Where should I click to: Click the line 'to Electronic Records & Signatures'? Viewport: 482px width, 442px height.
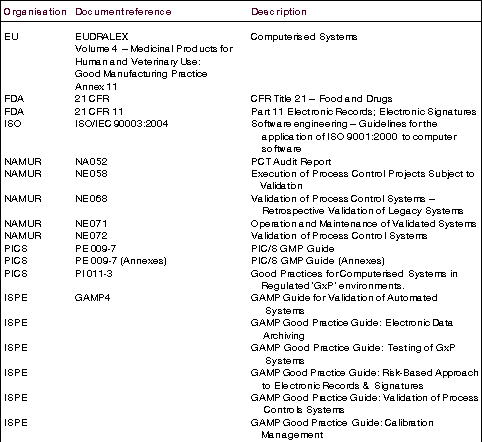(x=342, y=386)
